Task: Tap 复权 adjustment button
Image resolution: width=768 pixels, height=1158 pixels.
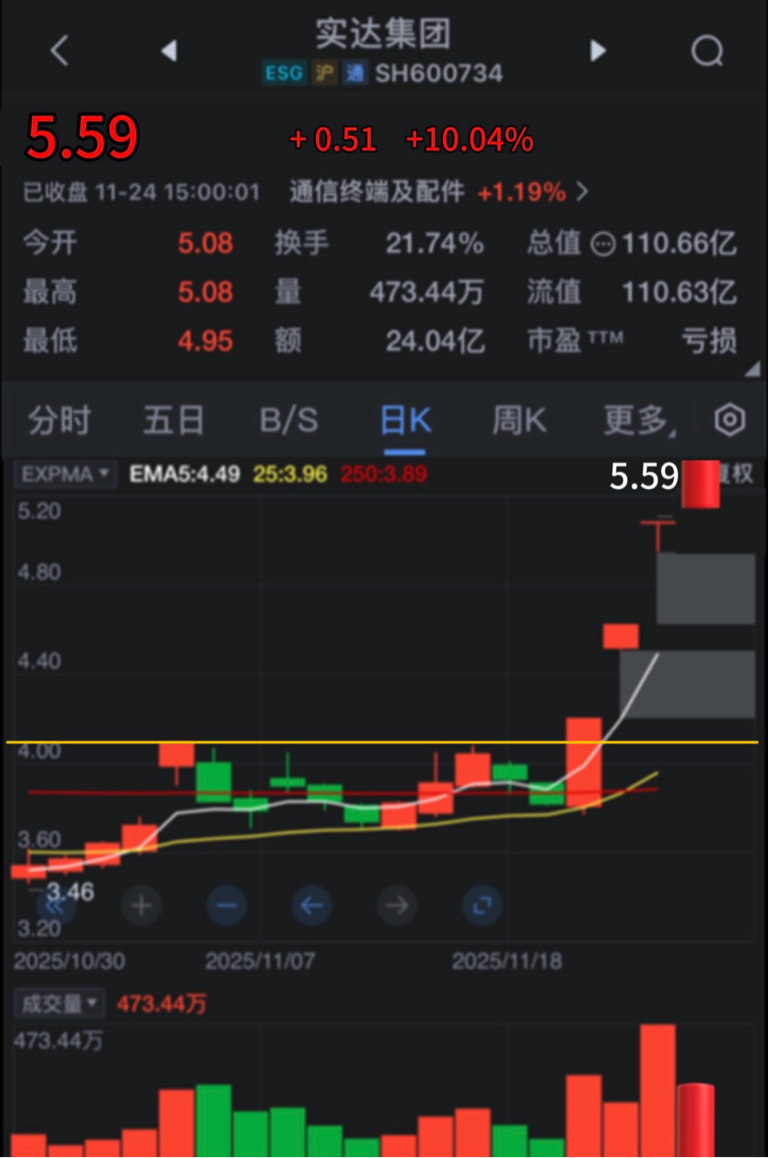Action: tap(736, 473)
